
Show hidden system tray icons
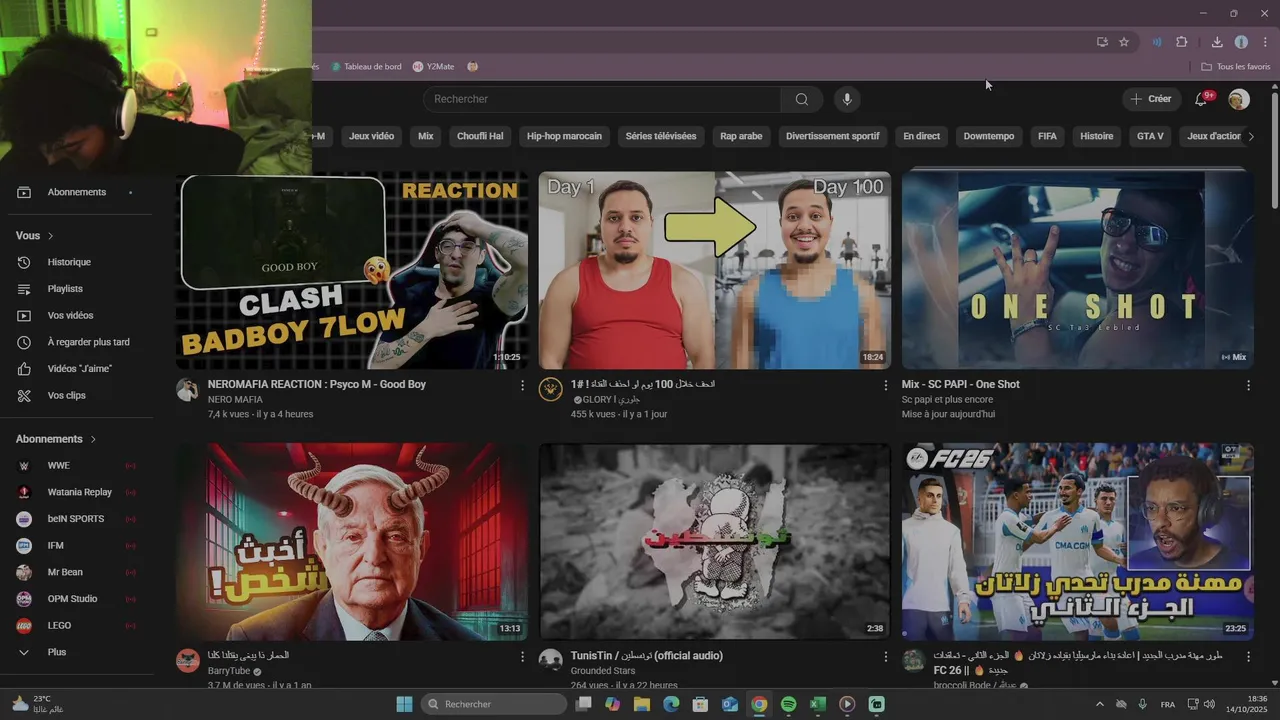1100,704
